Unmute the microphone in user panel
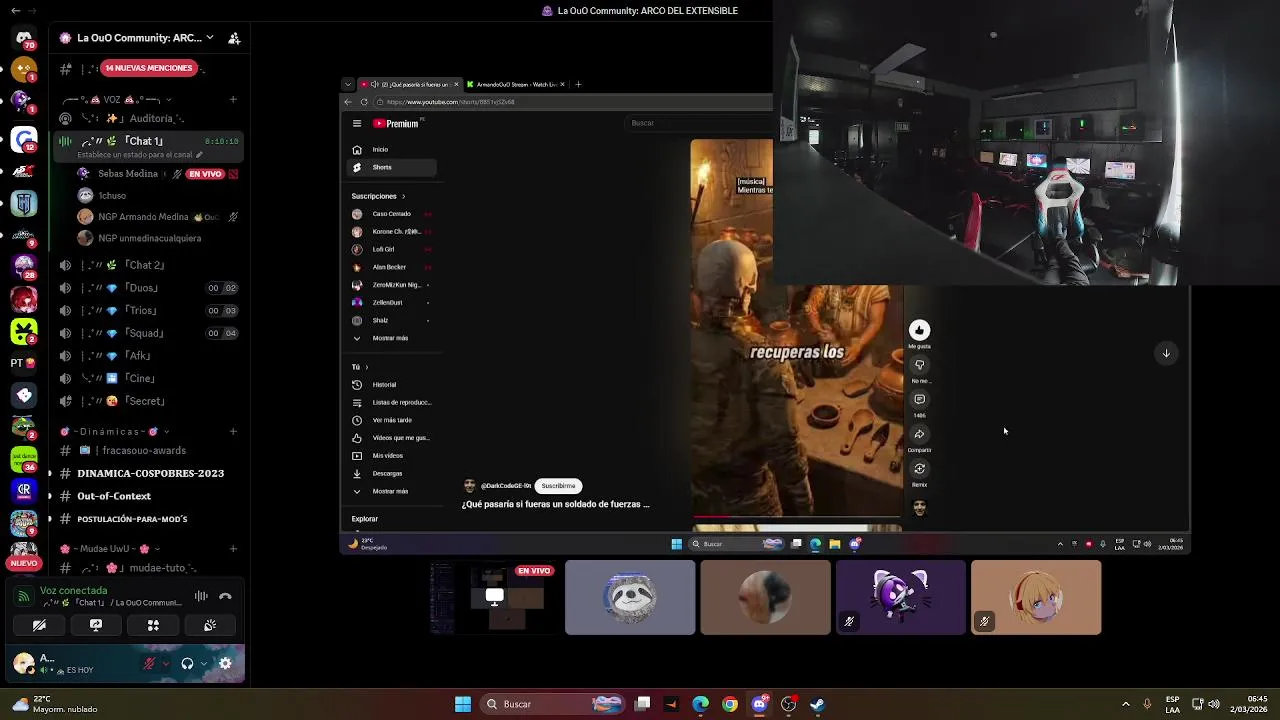Viewport: 1280px width, 720px height. 149,663
